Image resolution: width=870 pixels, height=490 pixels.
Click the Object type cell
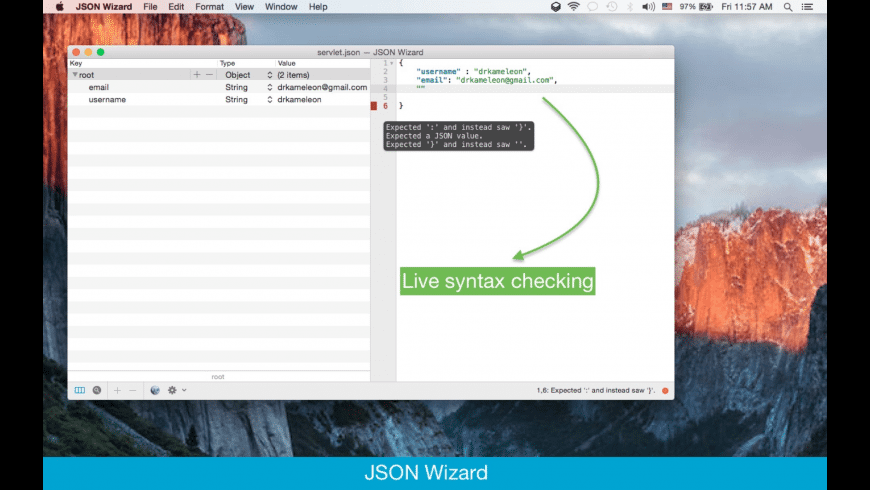point(237,75)
